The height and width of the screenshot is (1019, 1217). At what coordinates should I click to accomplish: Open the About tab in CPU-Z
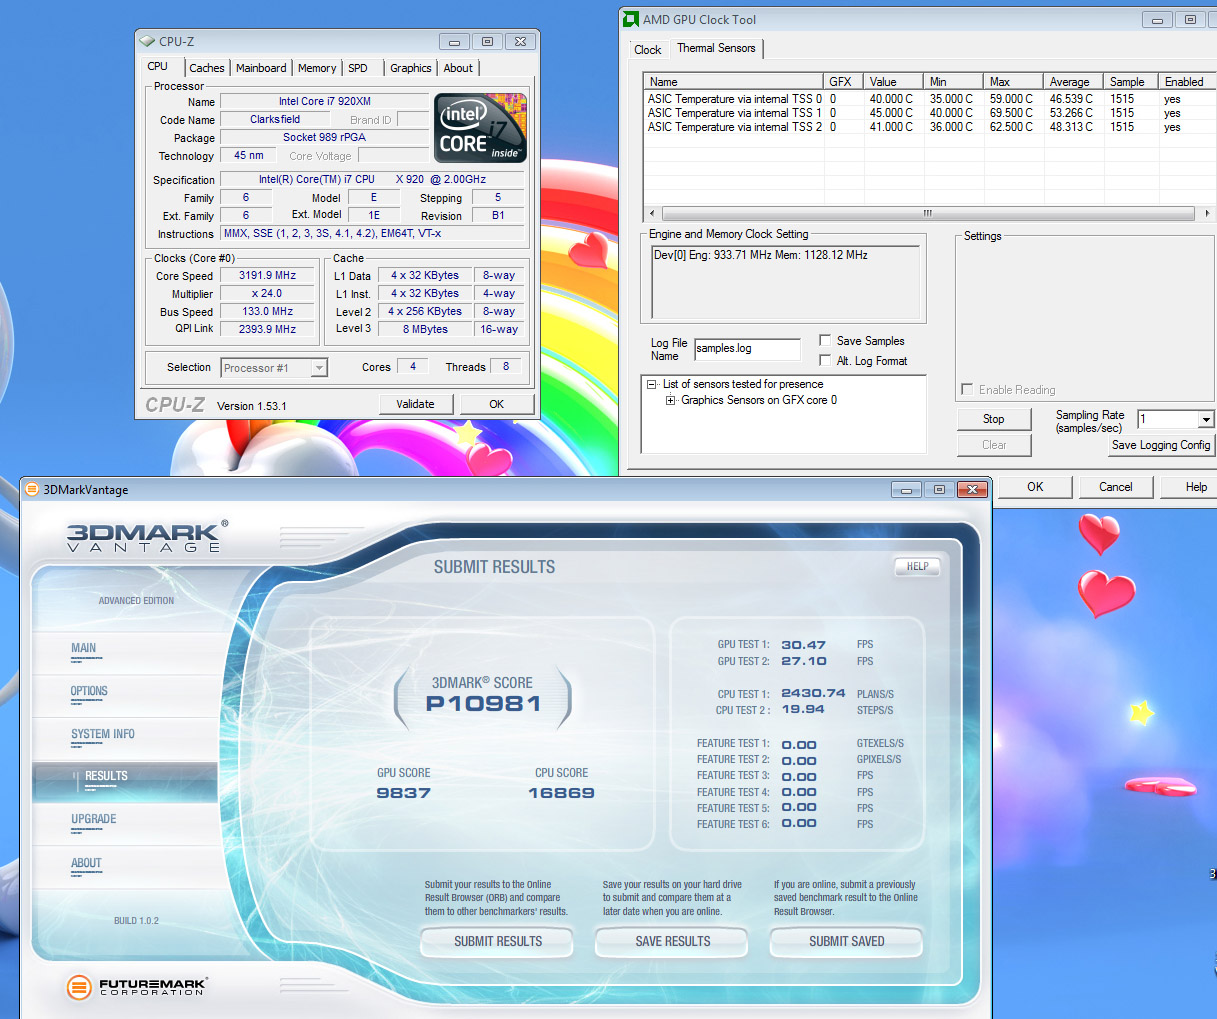[458, 68]
